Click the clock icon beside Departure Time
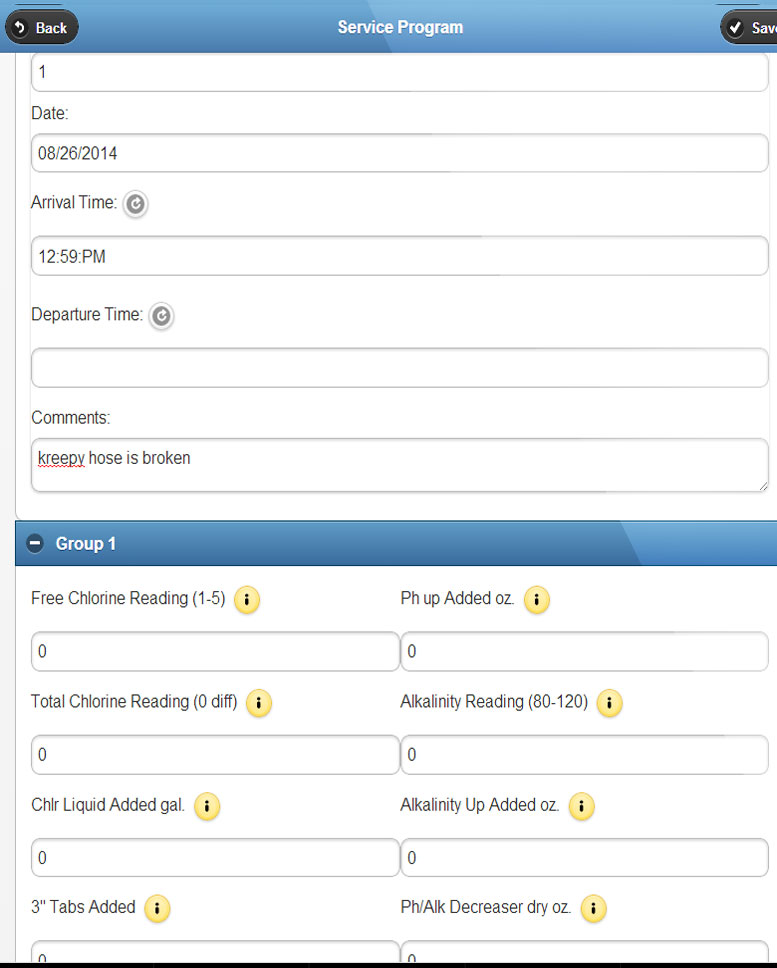 point(161,316)
